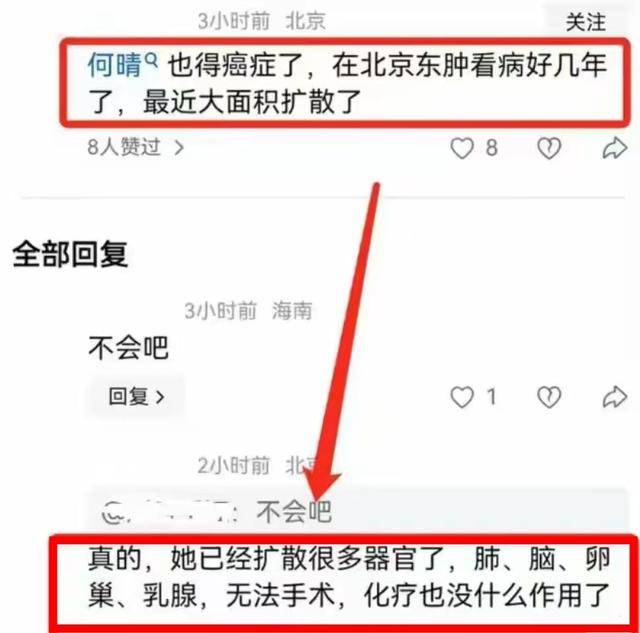640x633 pixels.
Task: Tap the blurred avatar in quoted reply
Action: (115, 512)
